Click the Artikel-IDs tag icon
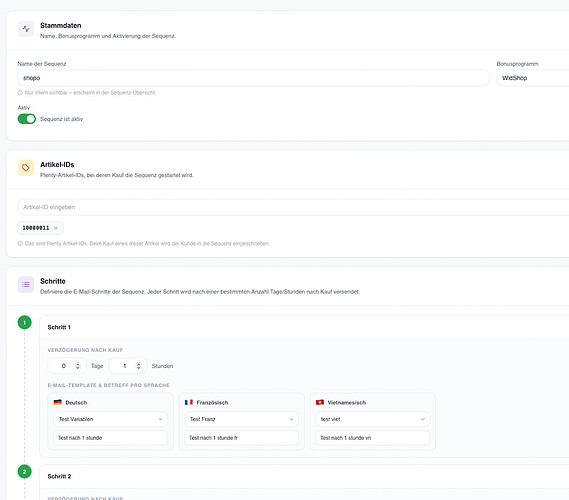 point(26,168)
